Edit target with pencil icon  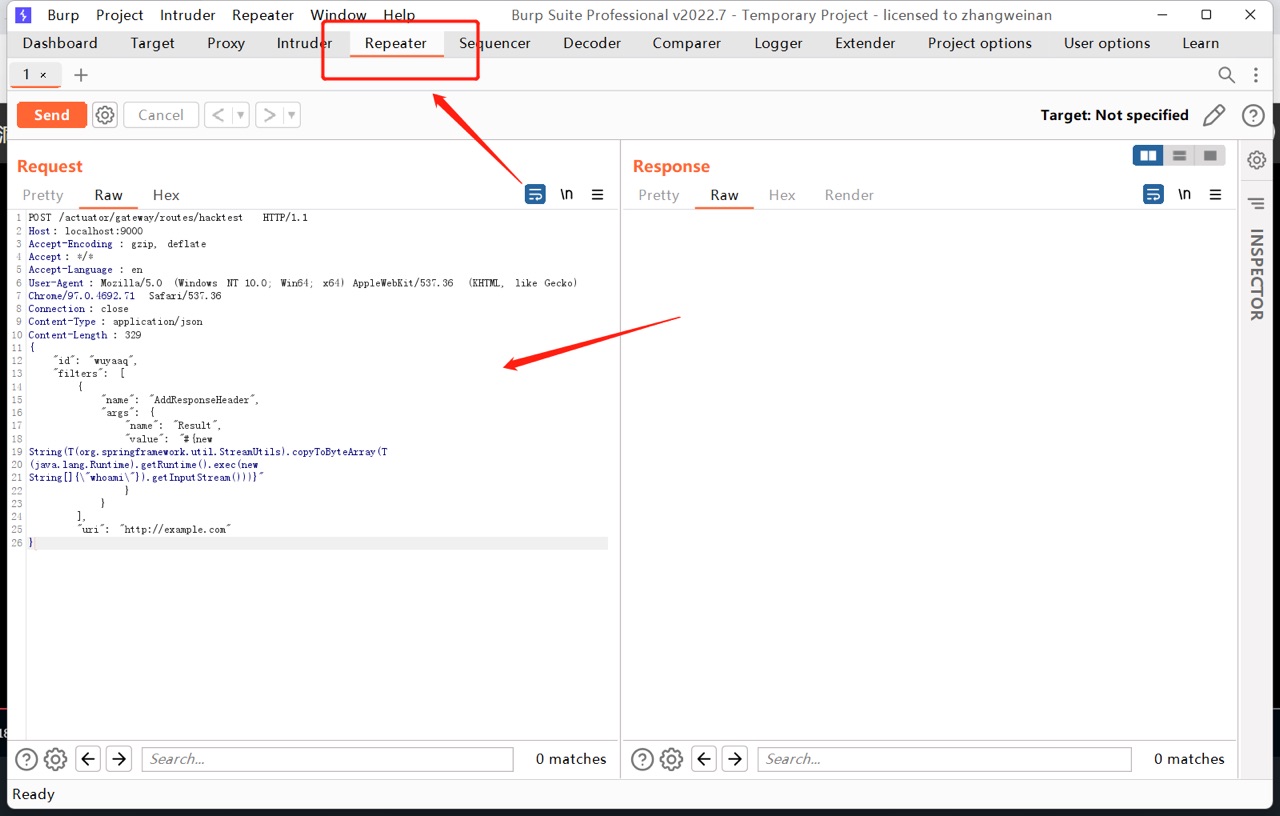(x=1214, y=115)
